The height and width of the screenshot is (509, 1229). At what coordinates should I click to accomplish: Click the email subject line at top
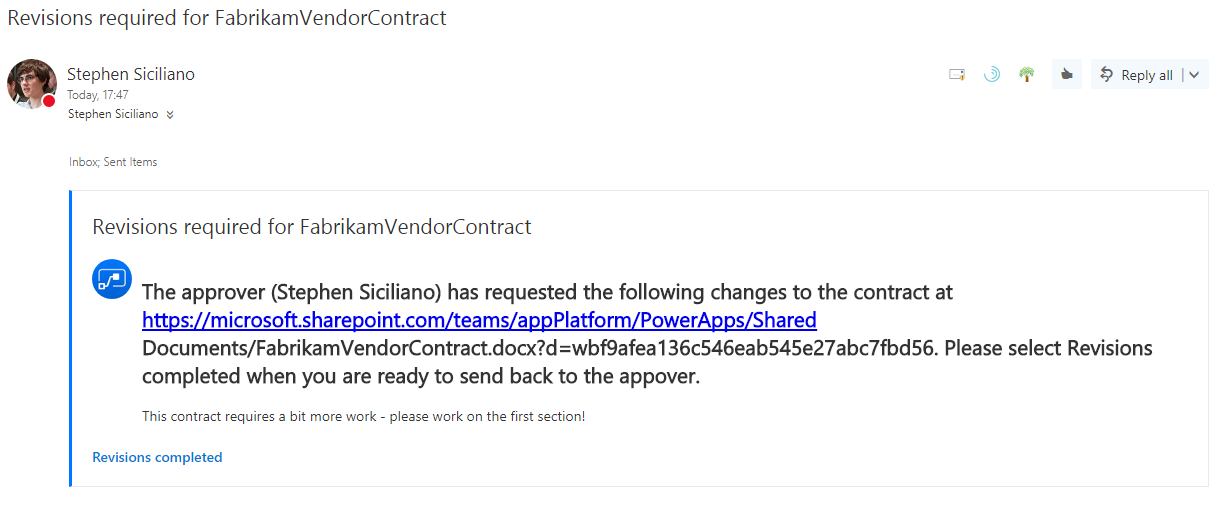tap(227, 18)
